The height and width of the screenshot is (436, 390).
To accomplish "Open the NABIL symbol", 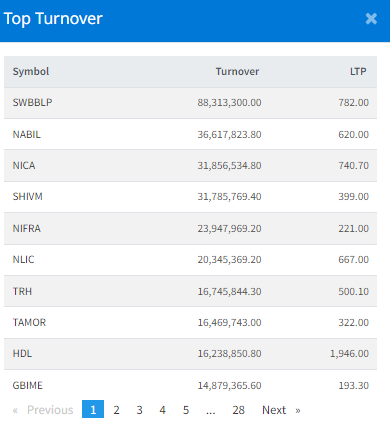I will [x=27, y=134].
